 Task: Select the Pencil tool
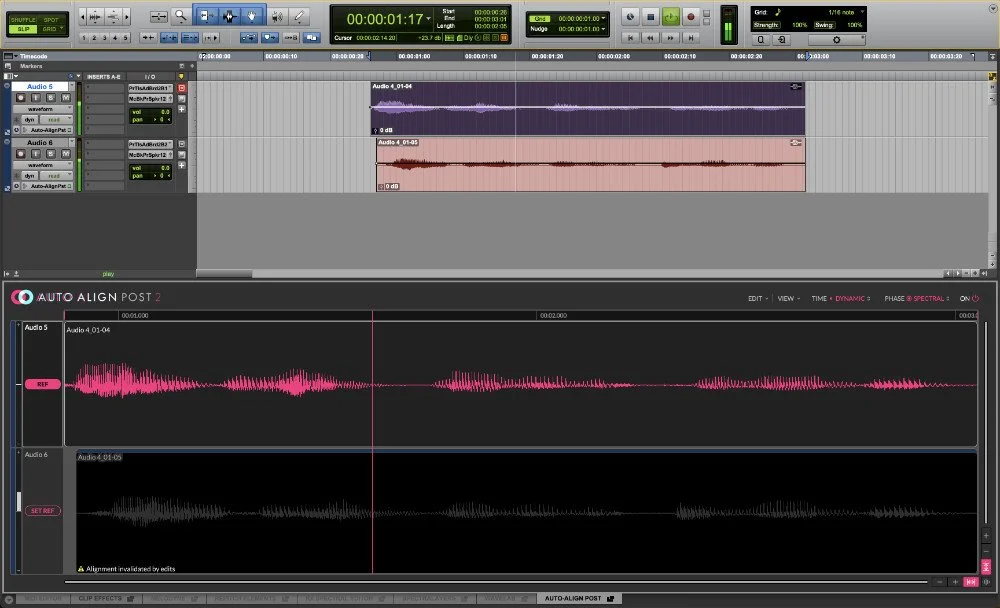[299, 14]
